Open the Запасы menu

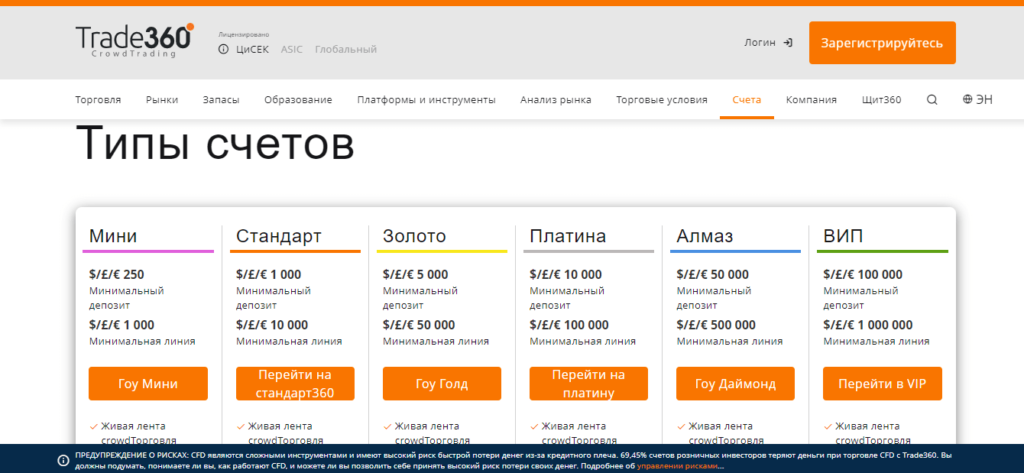click(x=221, y=100)
